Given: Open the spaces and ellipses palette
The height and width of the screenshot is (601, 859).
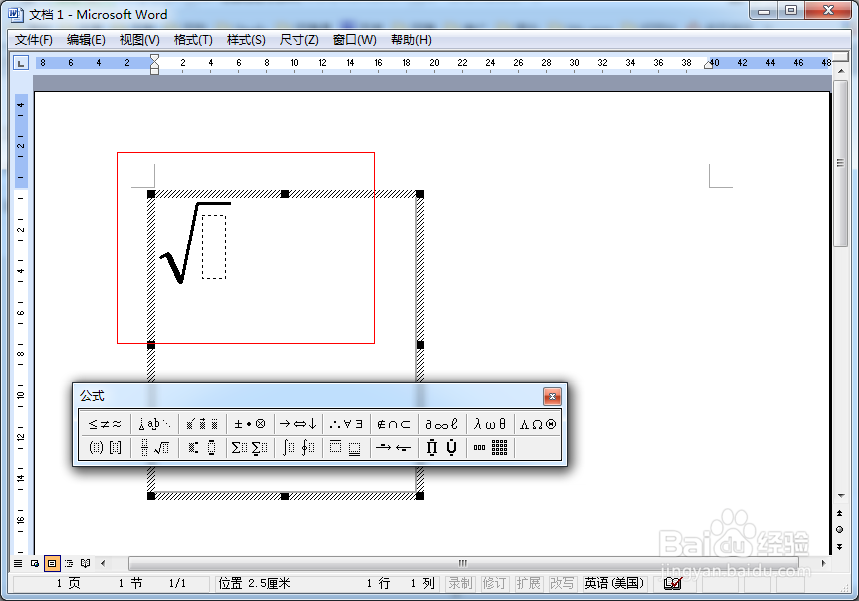Looking at the screenshot, I should pyautogui.click(x=154, y=424).
